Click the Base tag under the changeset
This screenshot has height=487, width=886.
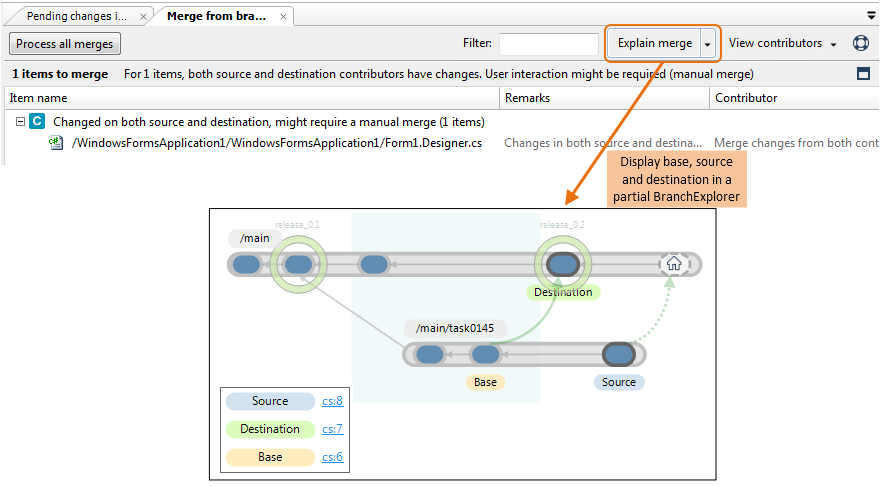[x=485, y=382]
